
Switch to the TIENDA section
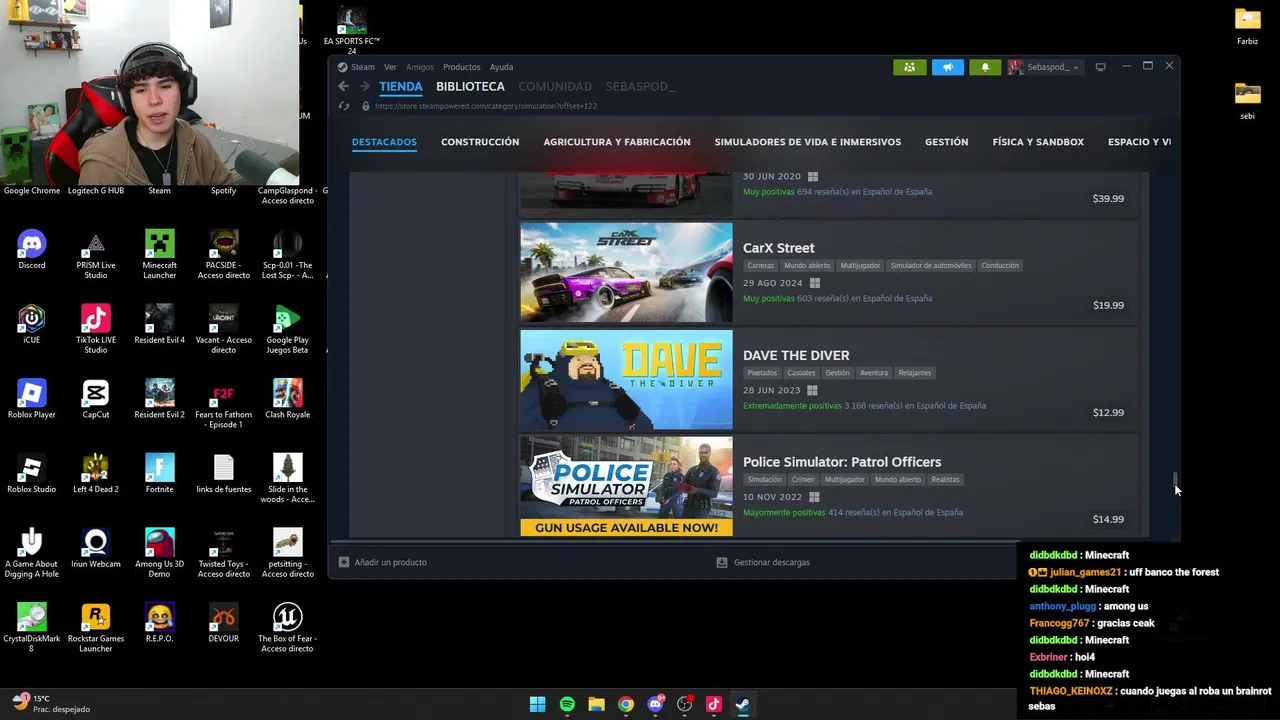point(401,87)
